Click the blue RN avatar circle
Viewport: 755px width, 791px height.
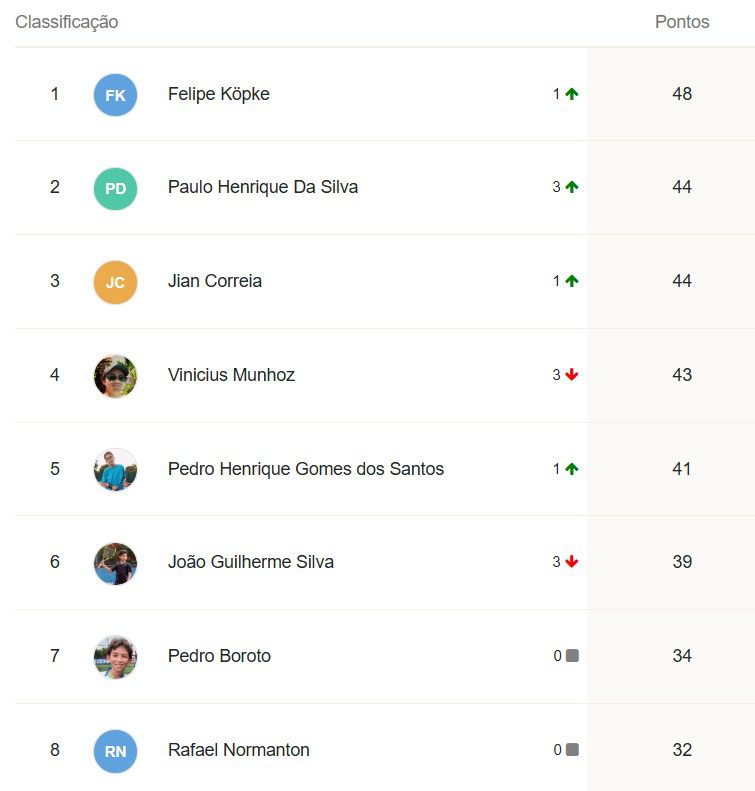coord(115,752)
